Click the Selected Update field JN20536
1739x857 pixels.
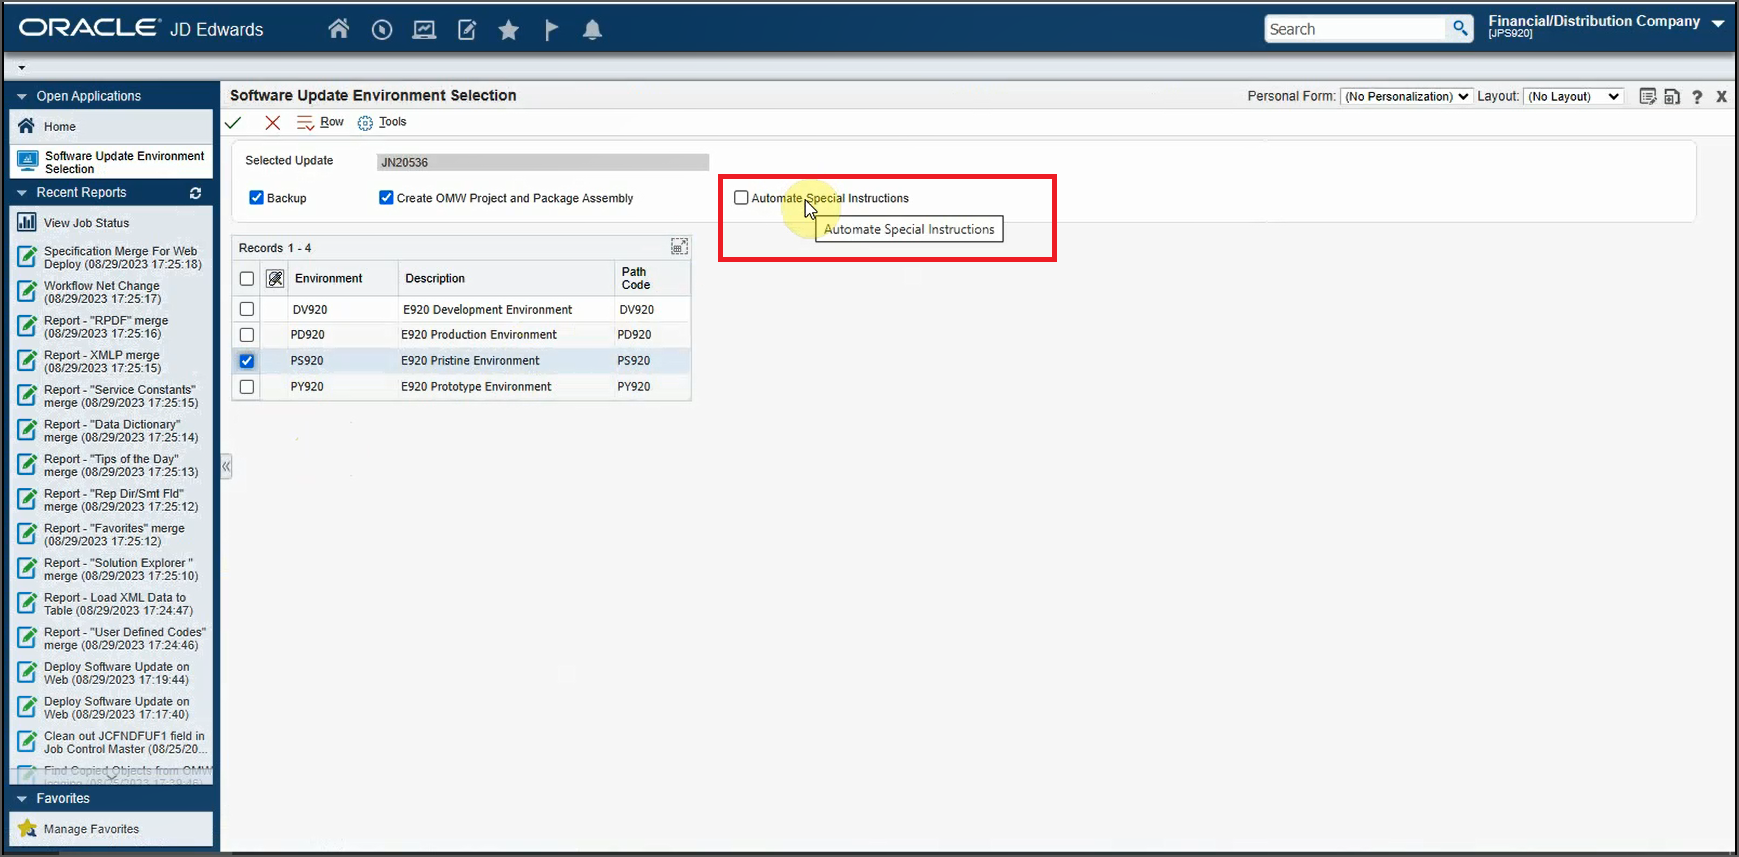click(543, 162)
